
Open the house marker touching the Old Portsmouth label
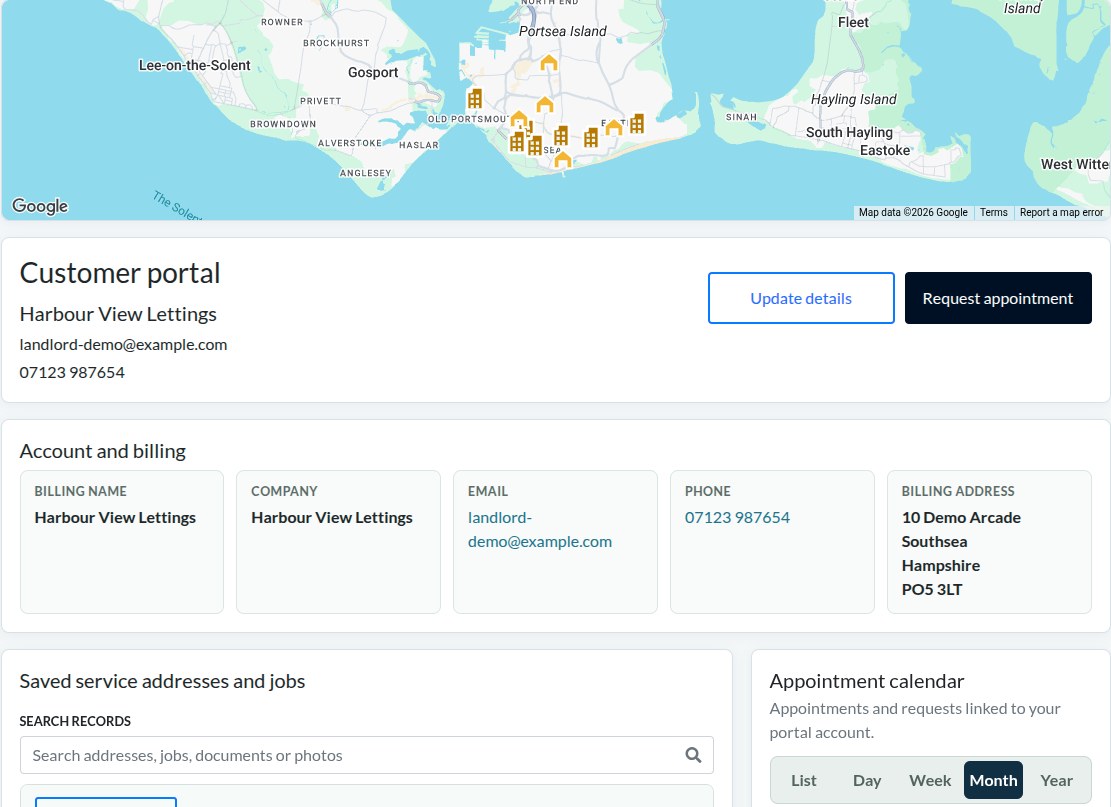519,118
